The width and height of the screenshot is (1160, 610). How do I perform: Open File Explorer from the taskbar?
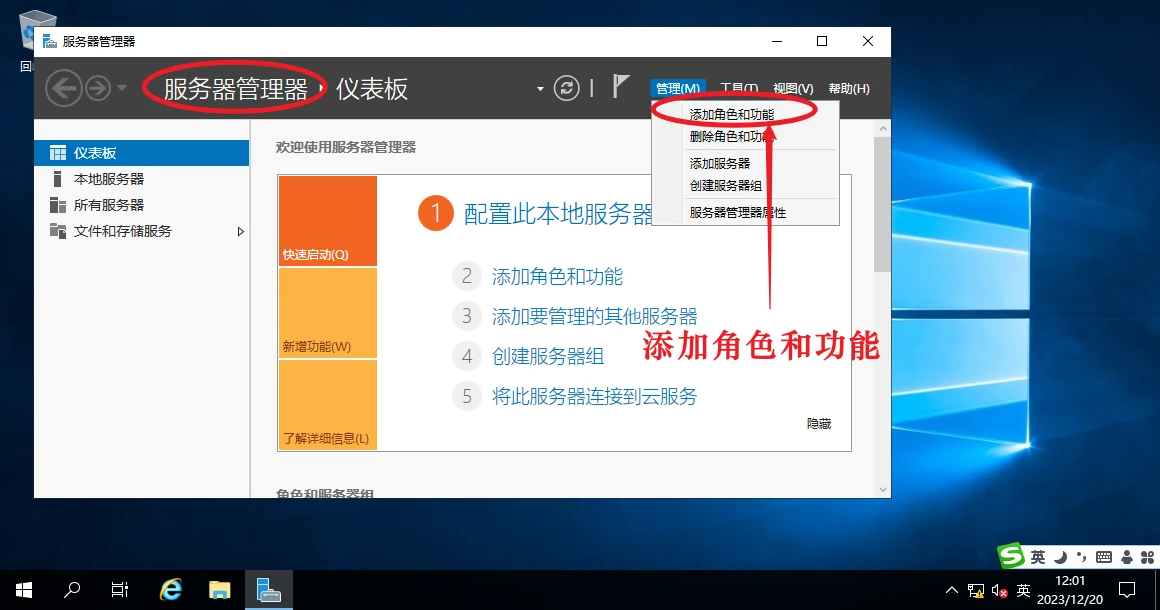point(220,590)
